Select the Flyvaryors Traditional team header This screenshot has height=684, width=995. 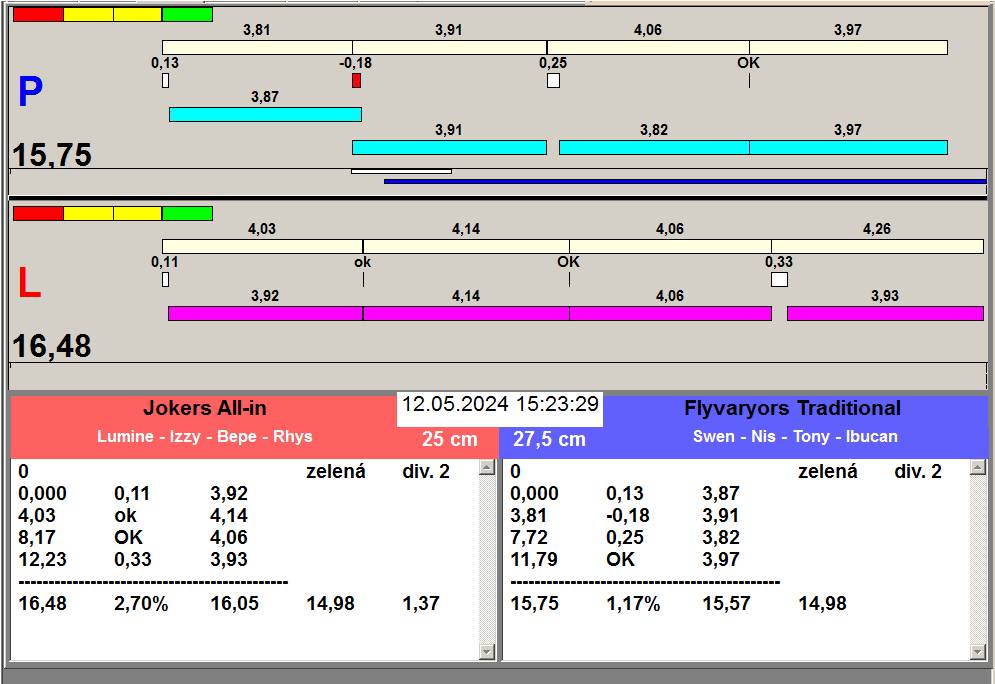792,408
